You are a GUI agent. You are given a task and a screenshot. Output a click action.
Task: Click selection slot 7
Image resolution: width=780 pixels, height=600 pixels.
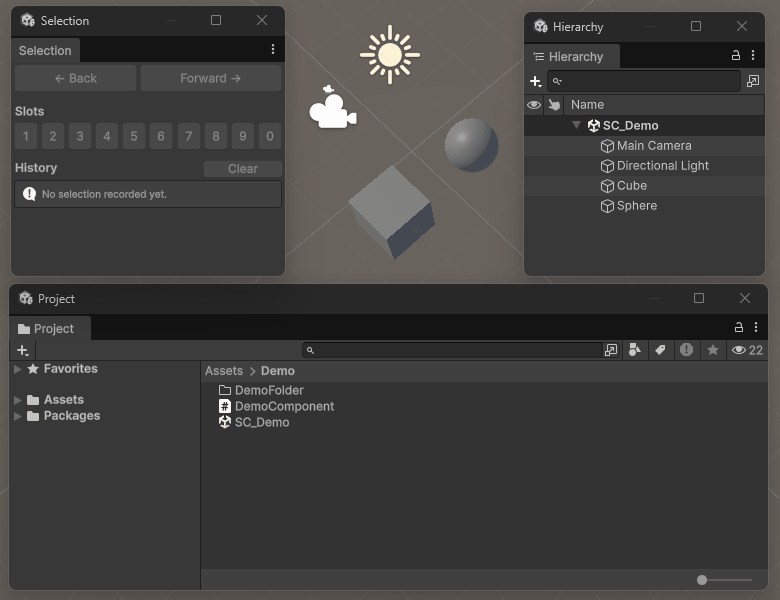click(x=189, y=136)
